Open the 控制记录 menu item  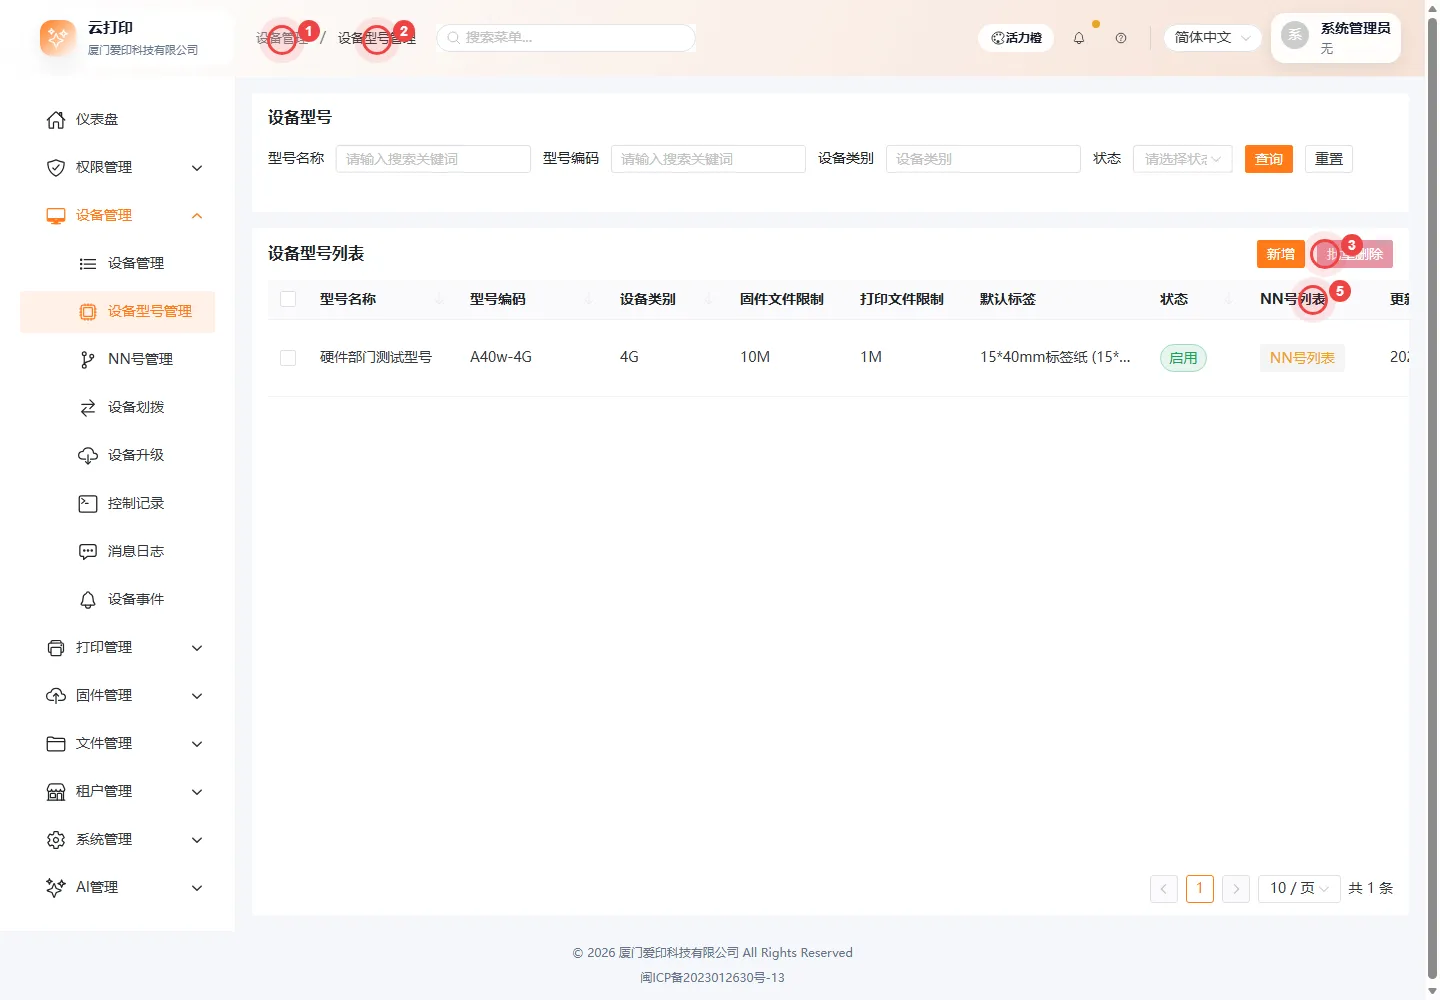[118, 504]
